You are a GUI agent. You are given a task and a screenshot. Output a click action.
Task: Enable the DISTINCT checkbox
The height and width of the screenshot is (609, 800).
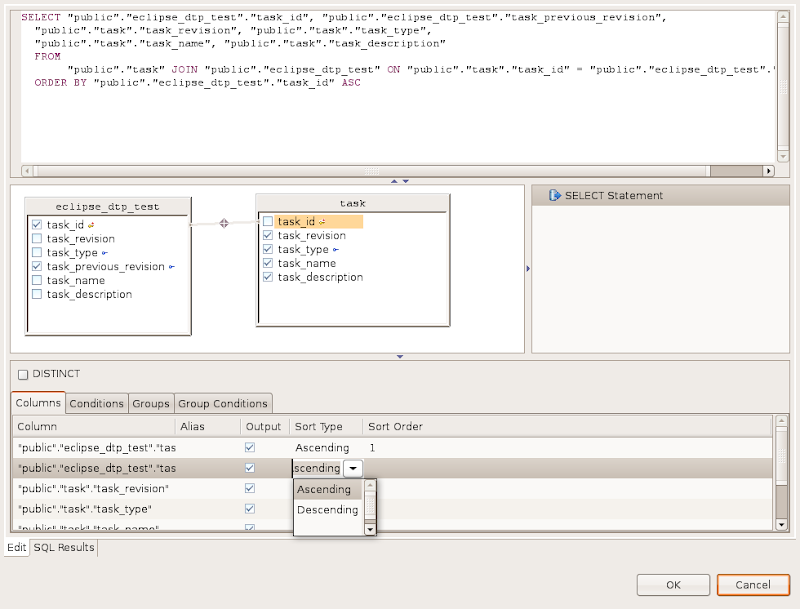click(23, 374)
